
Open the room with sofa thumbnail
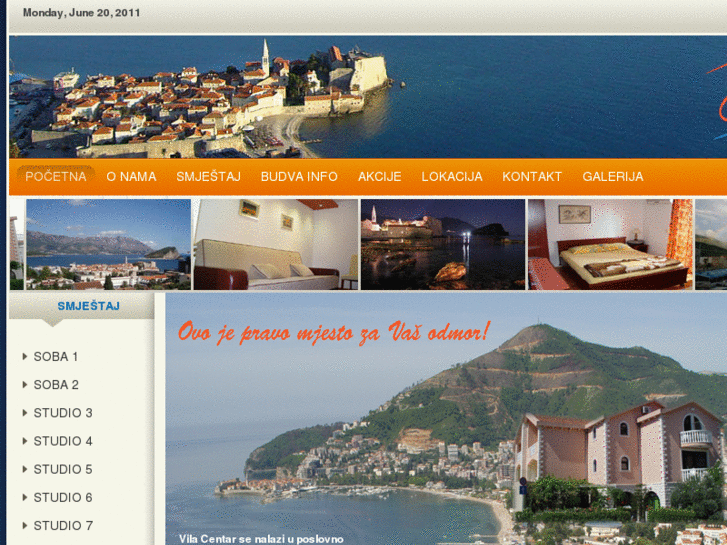coord(275,244)
